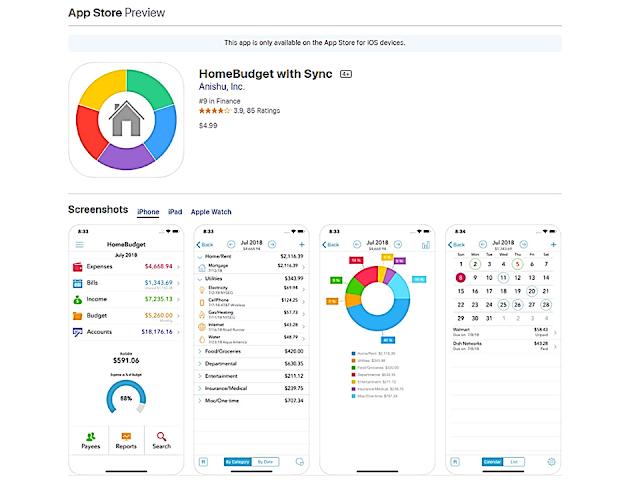The height and width of the screenshot is (480, 640).
Task: Click the plus icon in category list screenshot
Action: (302, 244)
